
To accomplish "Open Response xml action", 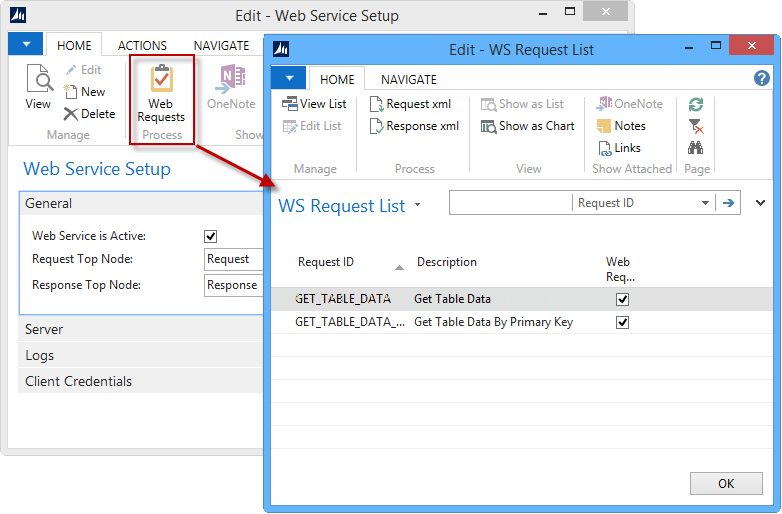I will point(414,126).
